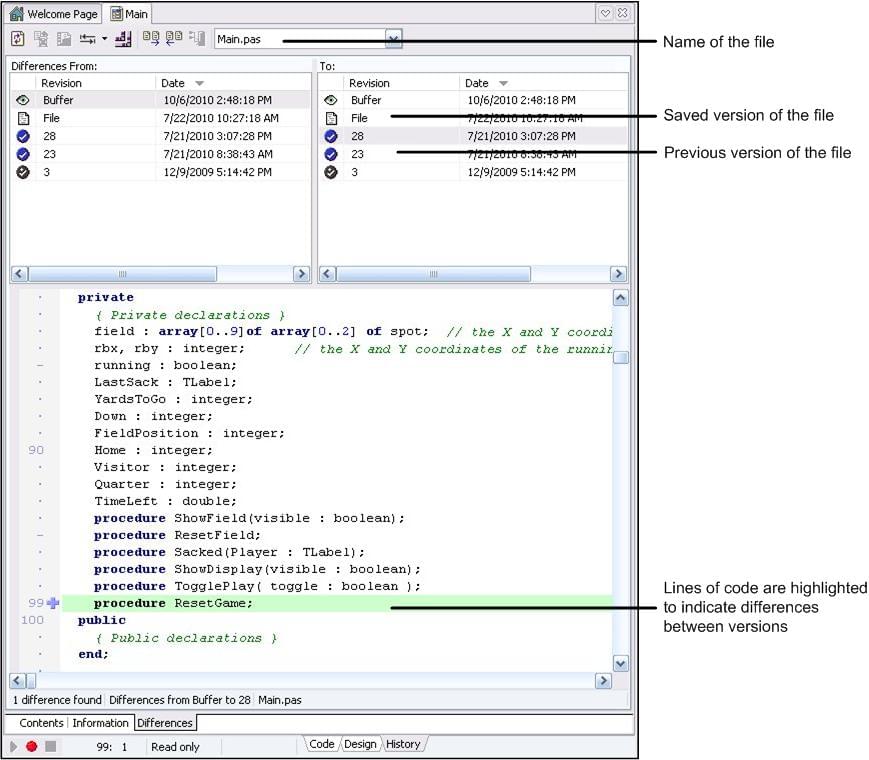Select revision 28 checkmark in Differences From
Viewport: 869px width, 760px height.
(x=23, y=136)
